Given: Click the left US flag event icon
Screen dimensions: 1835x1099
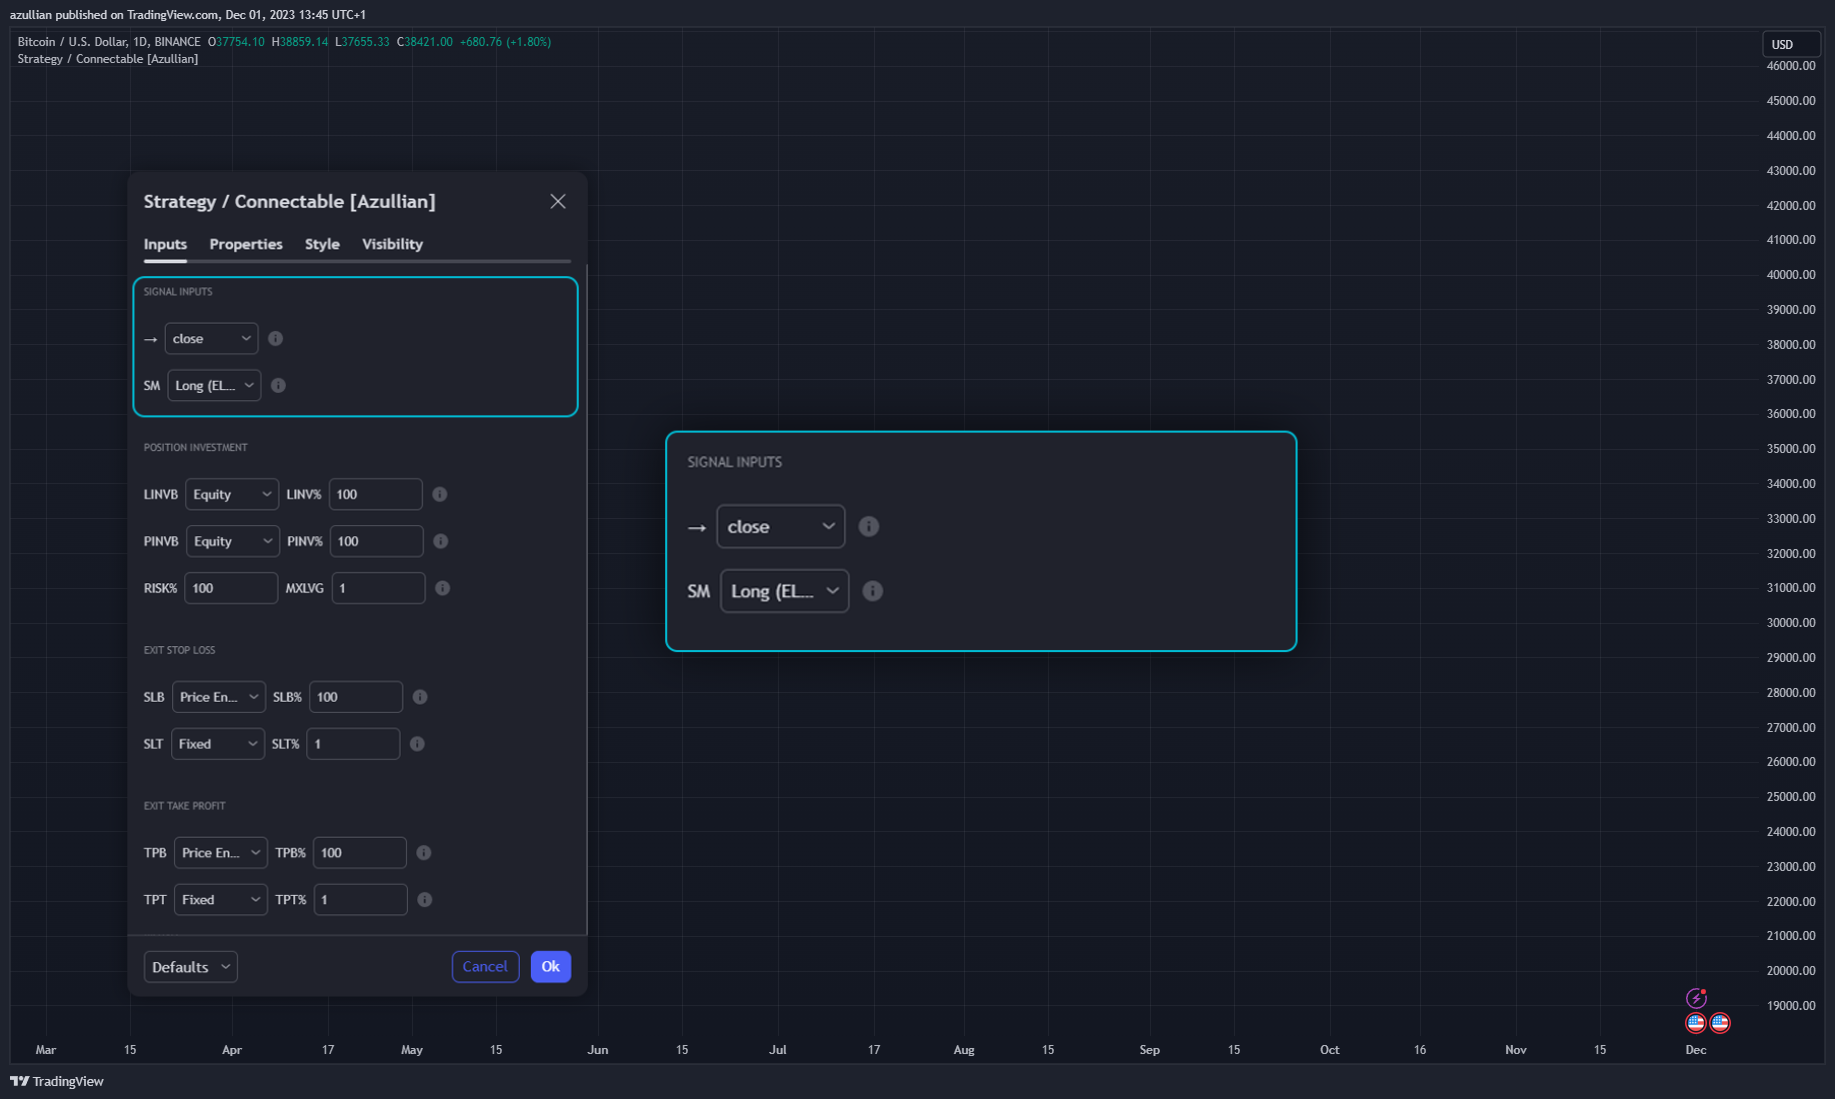Looking at the screenshot, I should [x=1695, y=1023].
